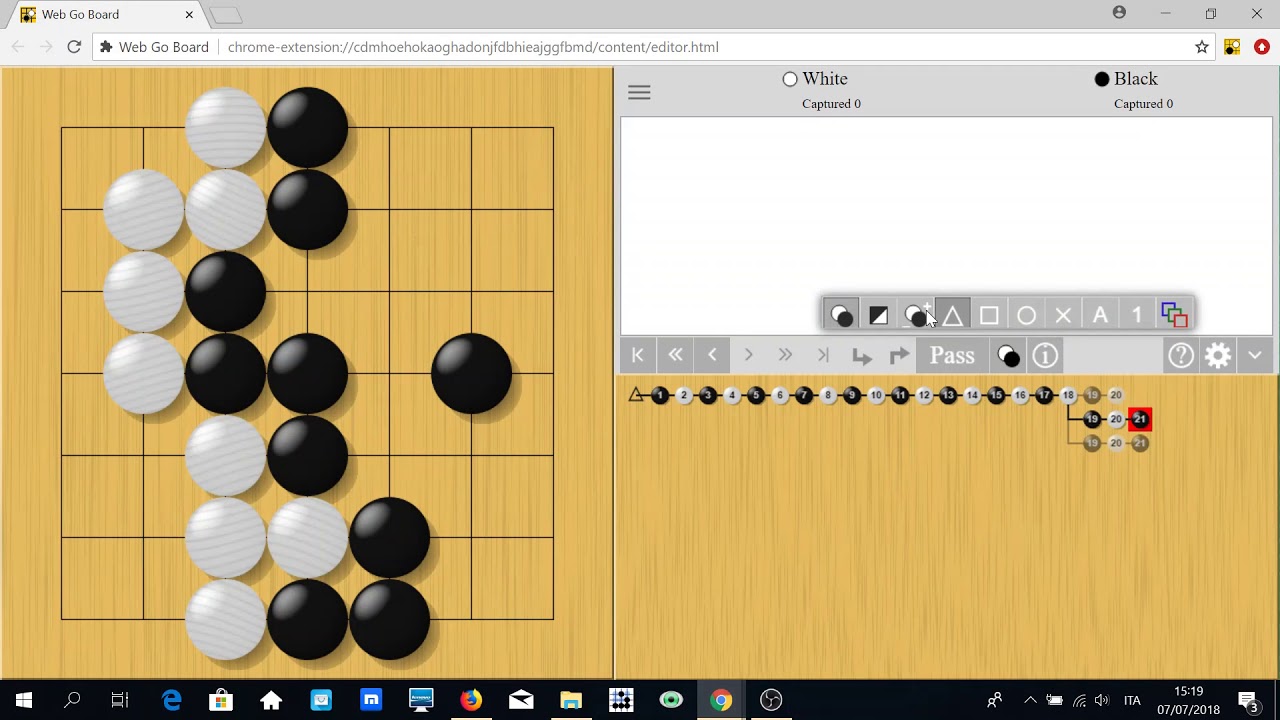Bookmark page with the star icon
Screen dimensions: 1280x720
tap(1202, 47)
